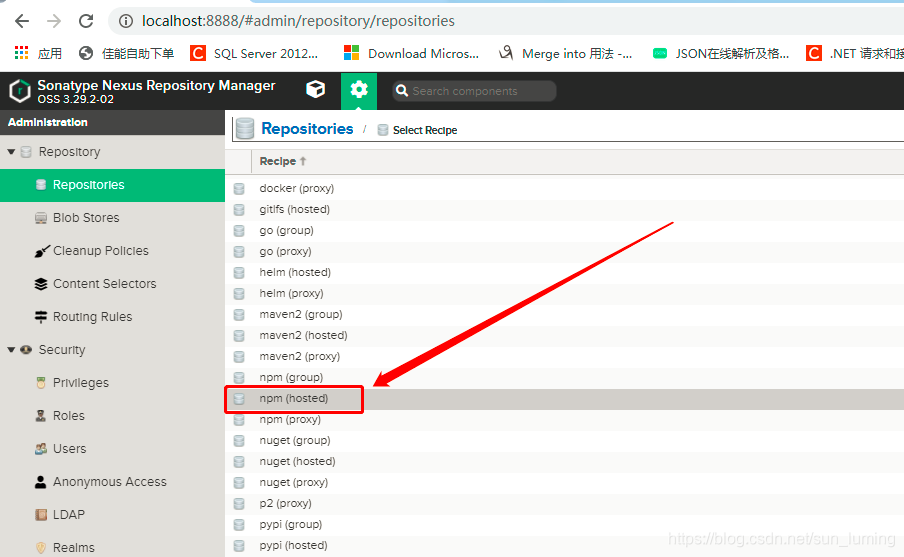Click the database icon beside docker (proxy)
This screenshot has width=904, height=557.
click(x=239, y=189)
